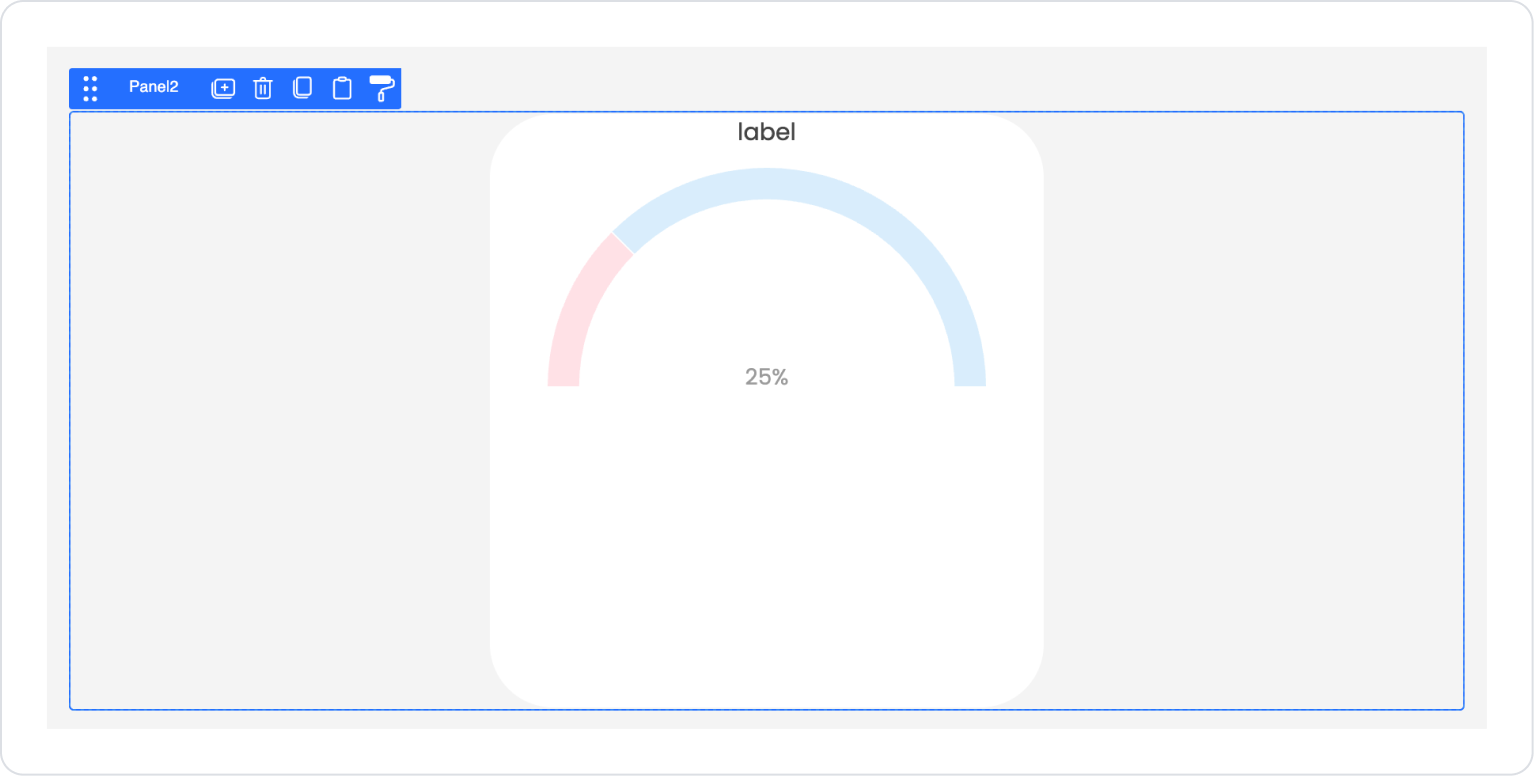Grab the Panel2 drag handle dots
This screenshot has height=776, width=1534.
[90, 88]
